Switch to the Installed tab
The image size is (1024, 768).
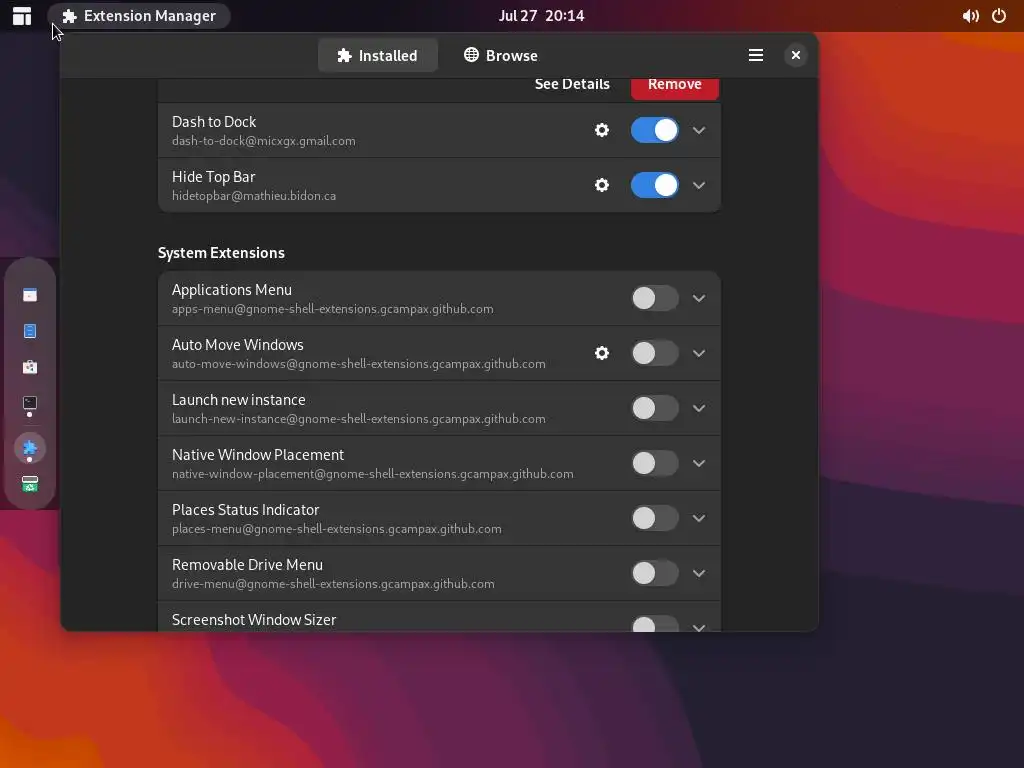pos(377,56)
